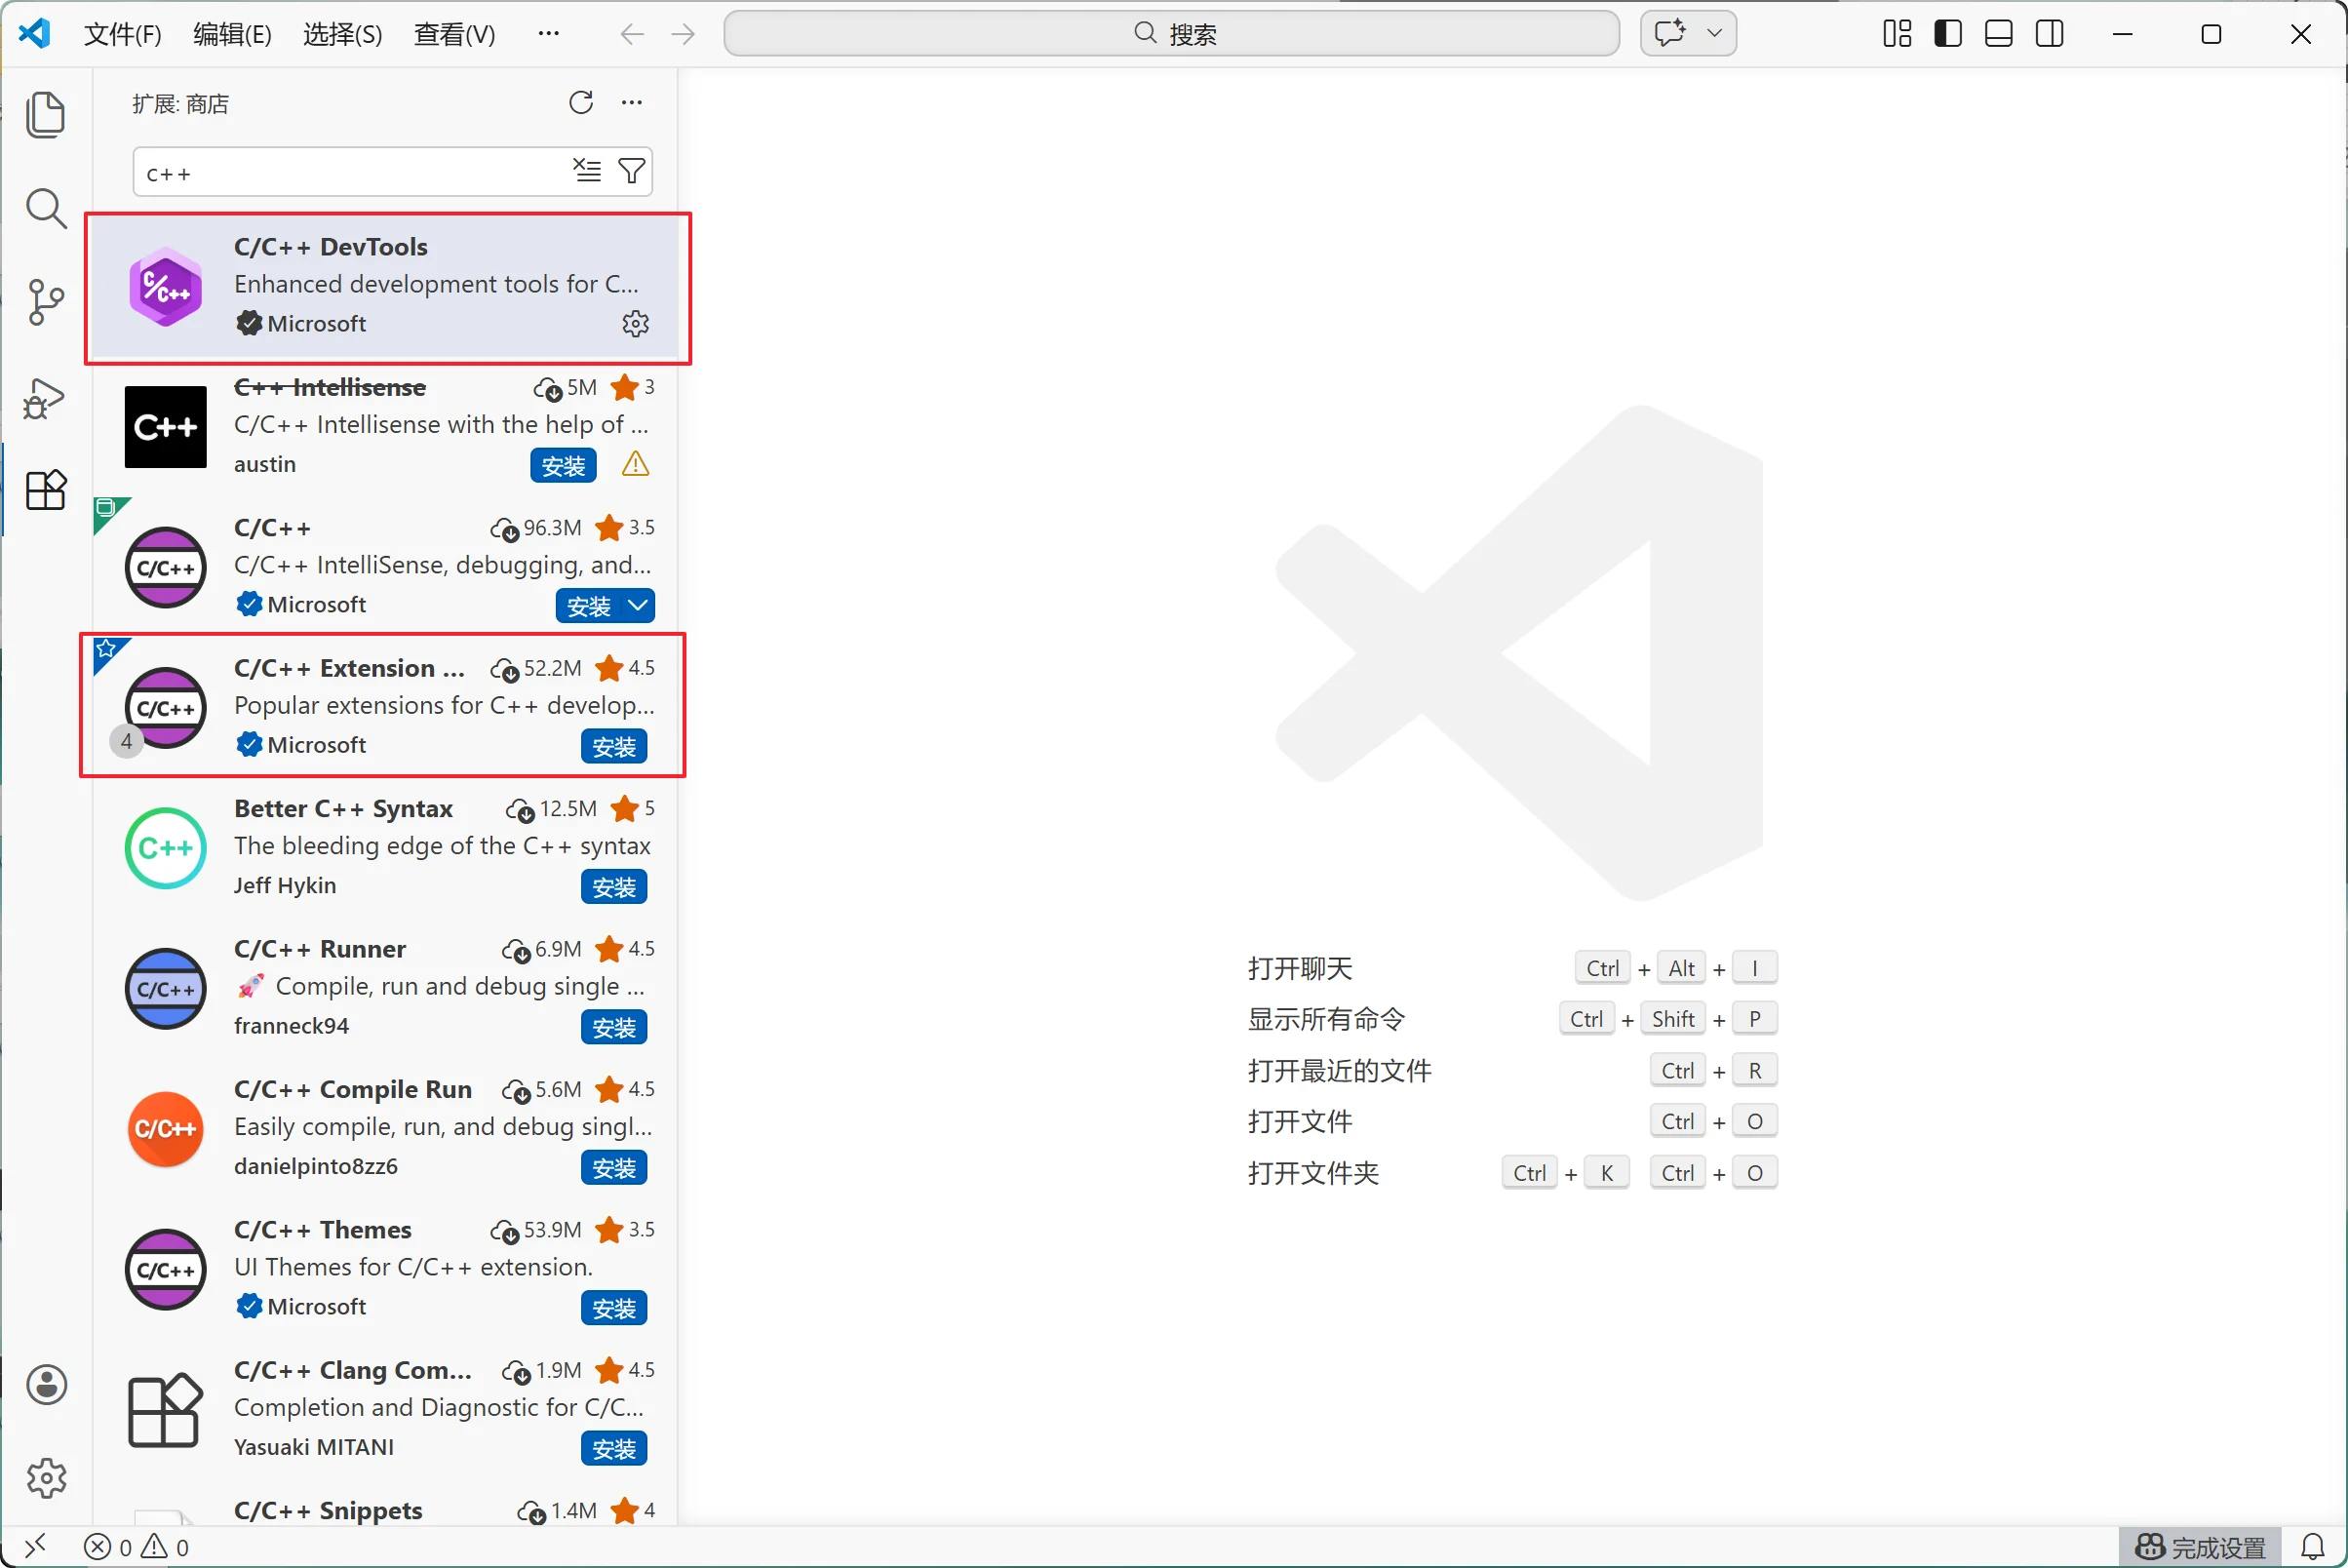Open the Manage gear in activity bar

(46, 1478)
